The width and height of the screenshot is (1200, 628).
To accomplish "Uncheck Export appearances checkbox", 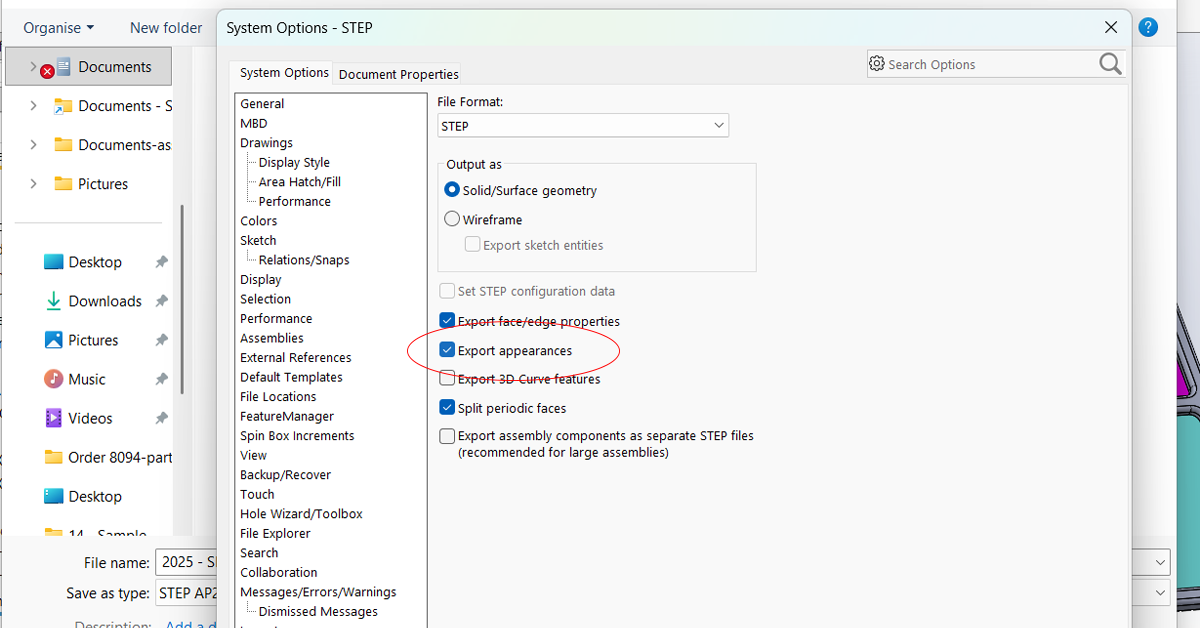I will click(x=447, y=351).
